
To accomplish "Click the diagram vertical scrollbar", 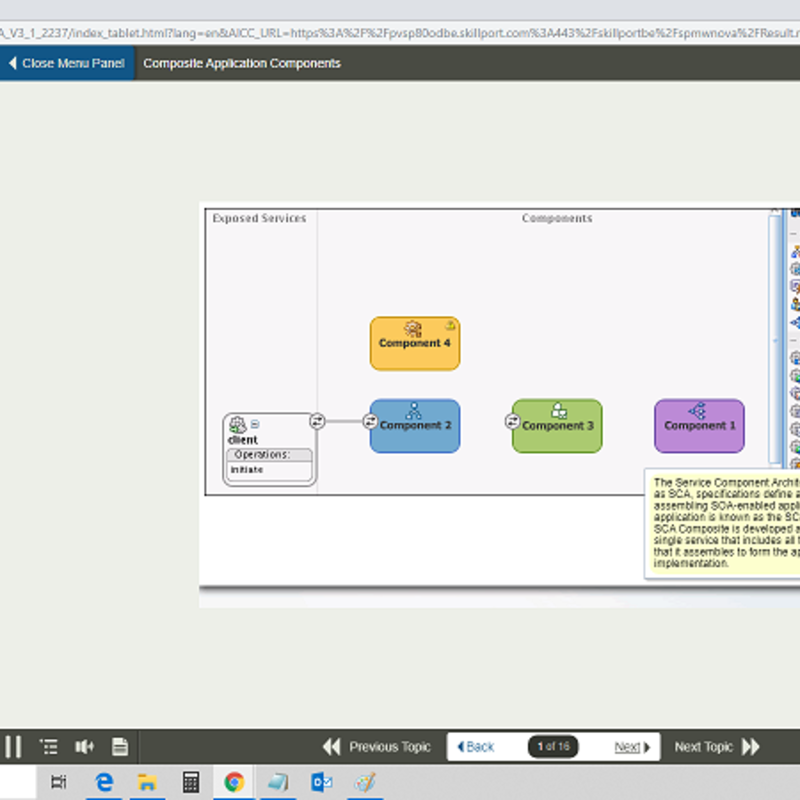I will (x=775, y=339).
